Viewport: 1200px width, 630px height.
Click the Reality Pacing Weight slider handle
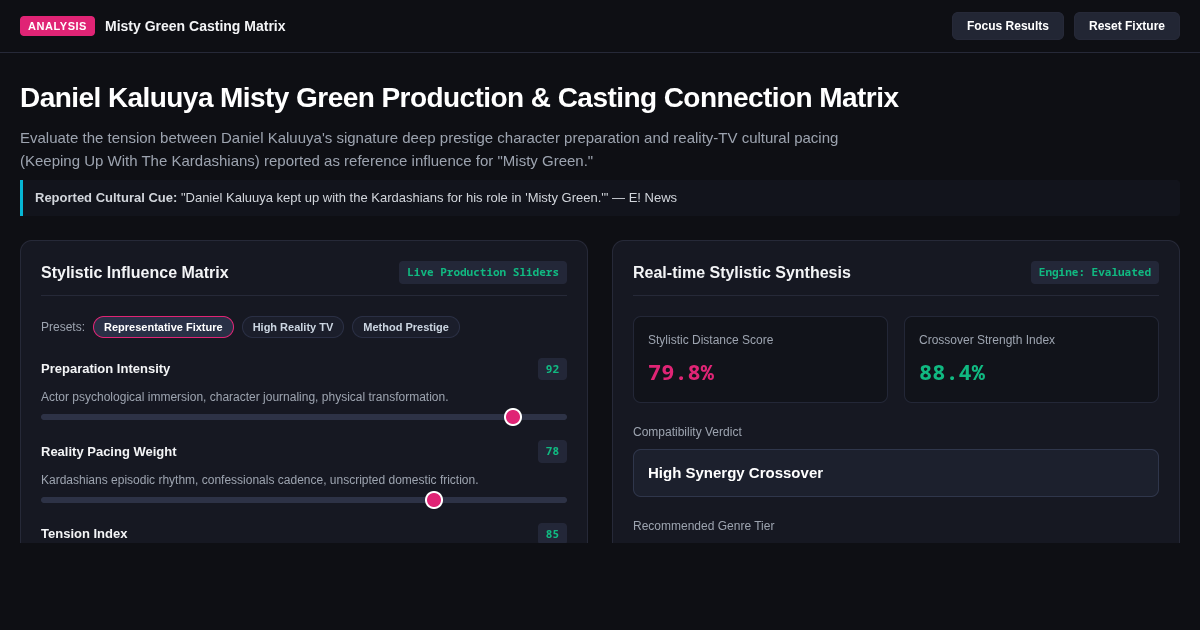click(434, 500)
